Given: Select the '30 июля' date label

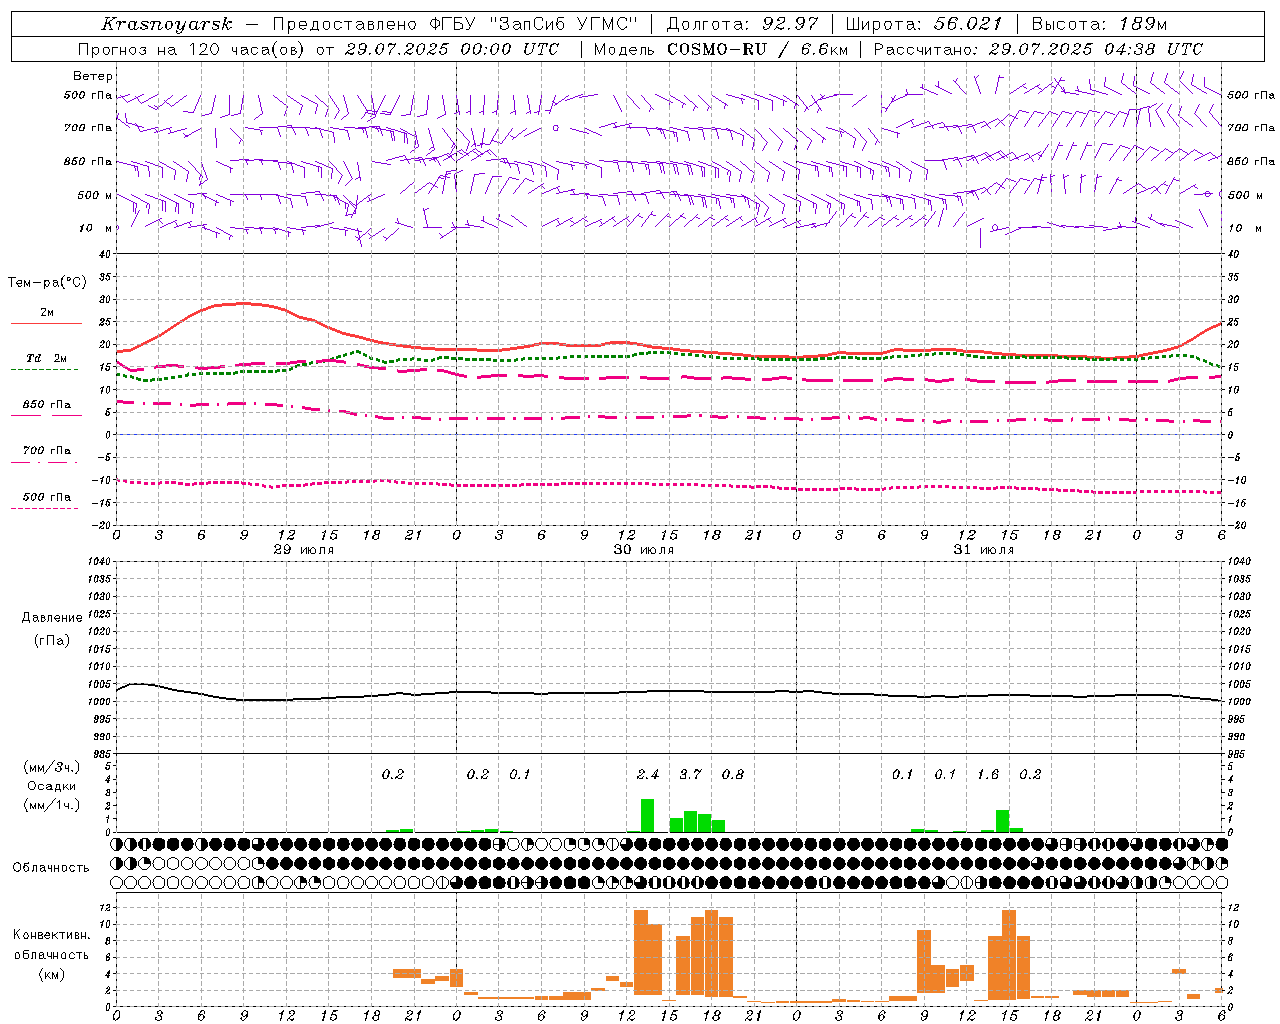Looking at the screenshot, I should click(644, 550).
